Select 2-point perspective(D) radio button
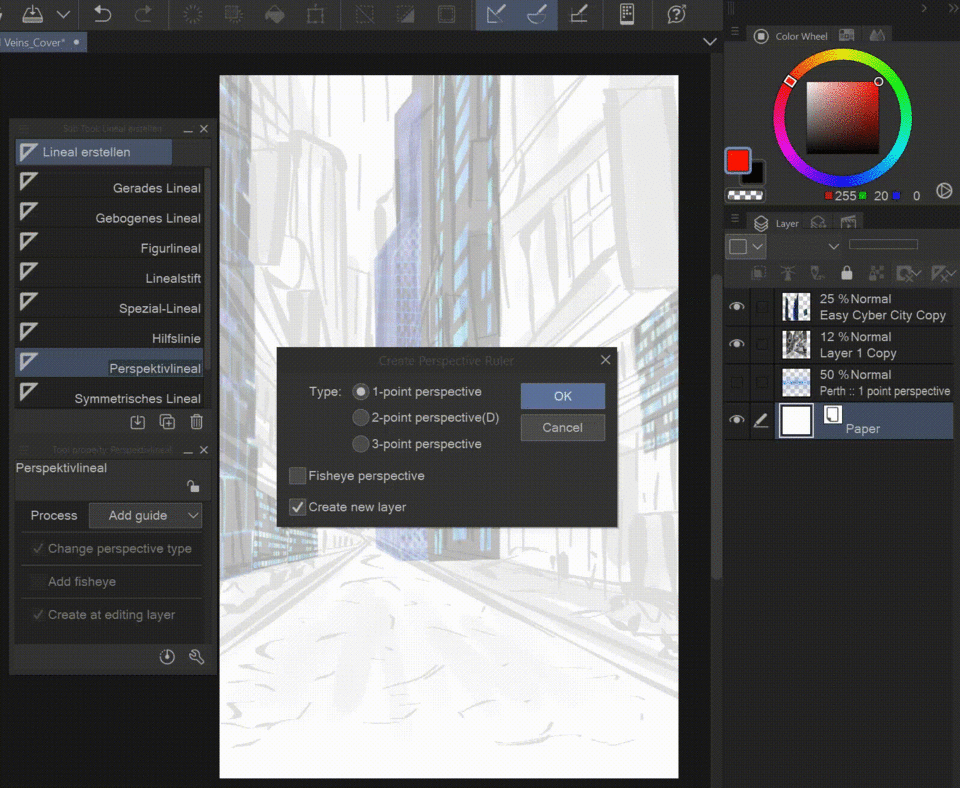Viewport: 960px width, 788px height. pos(361,418)
